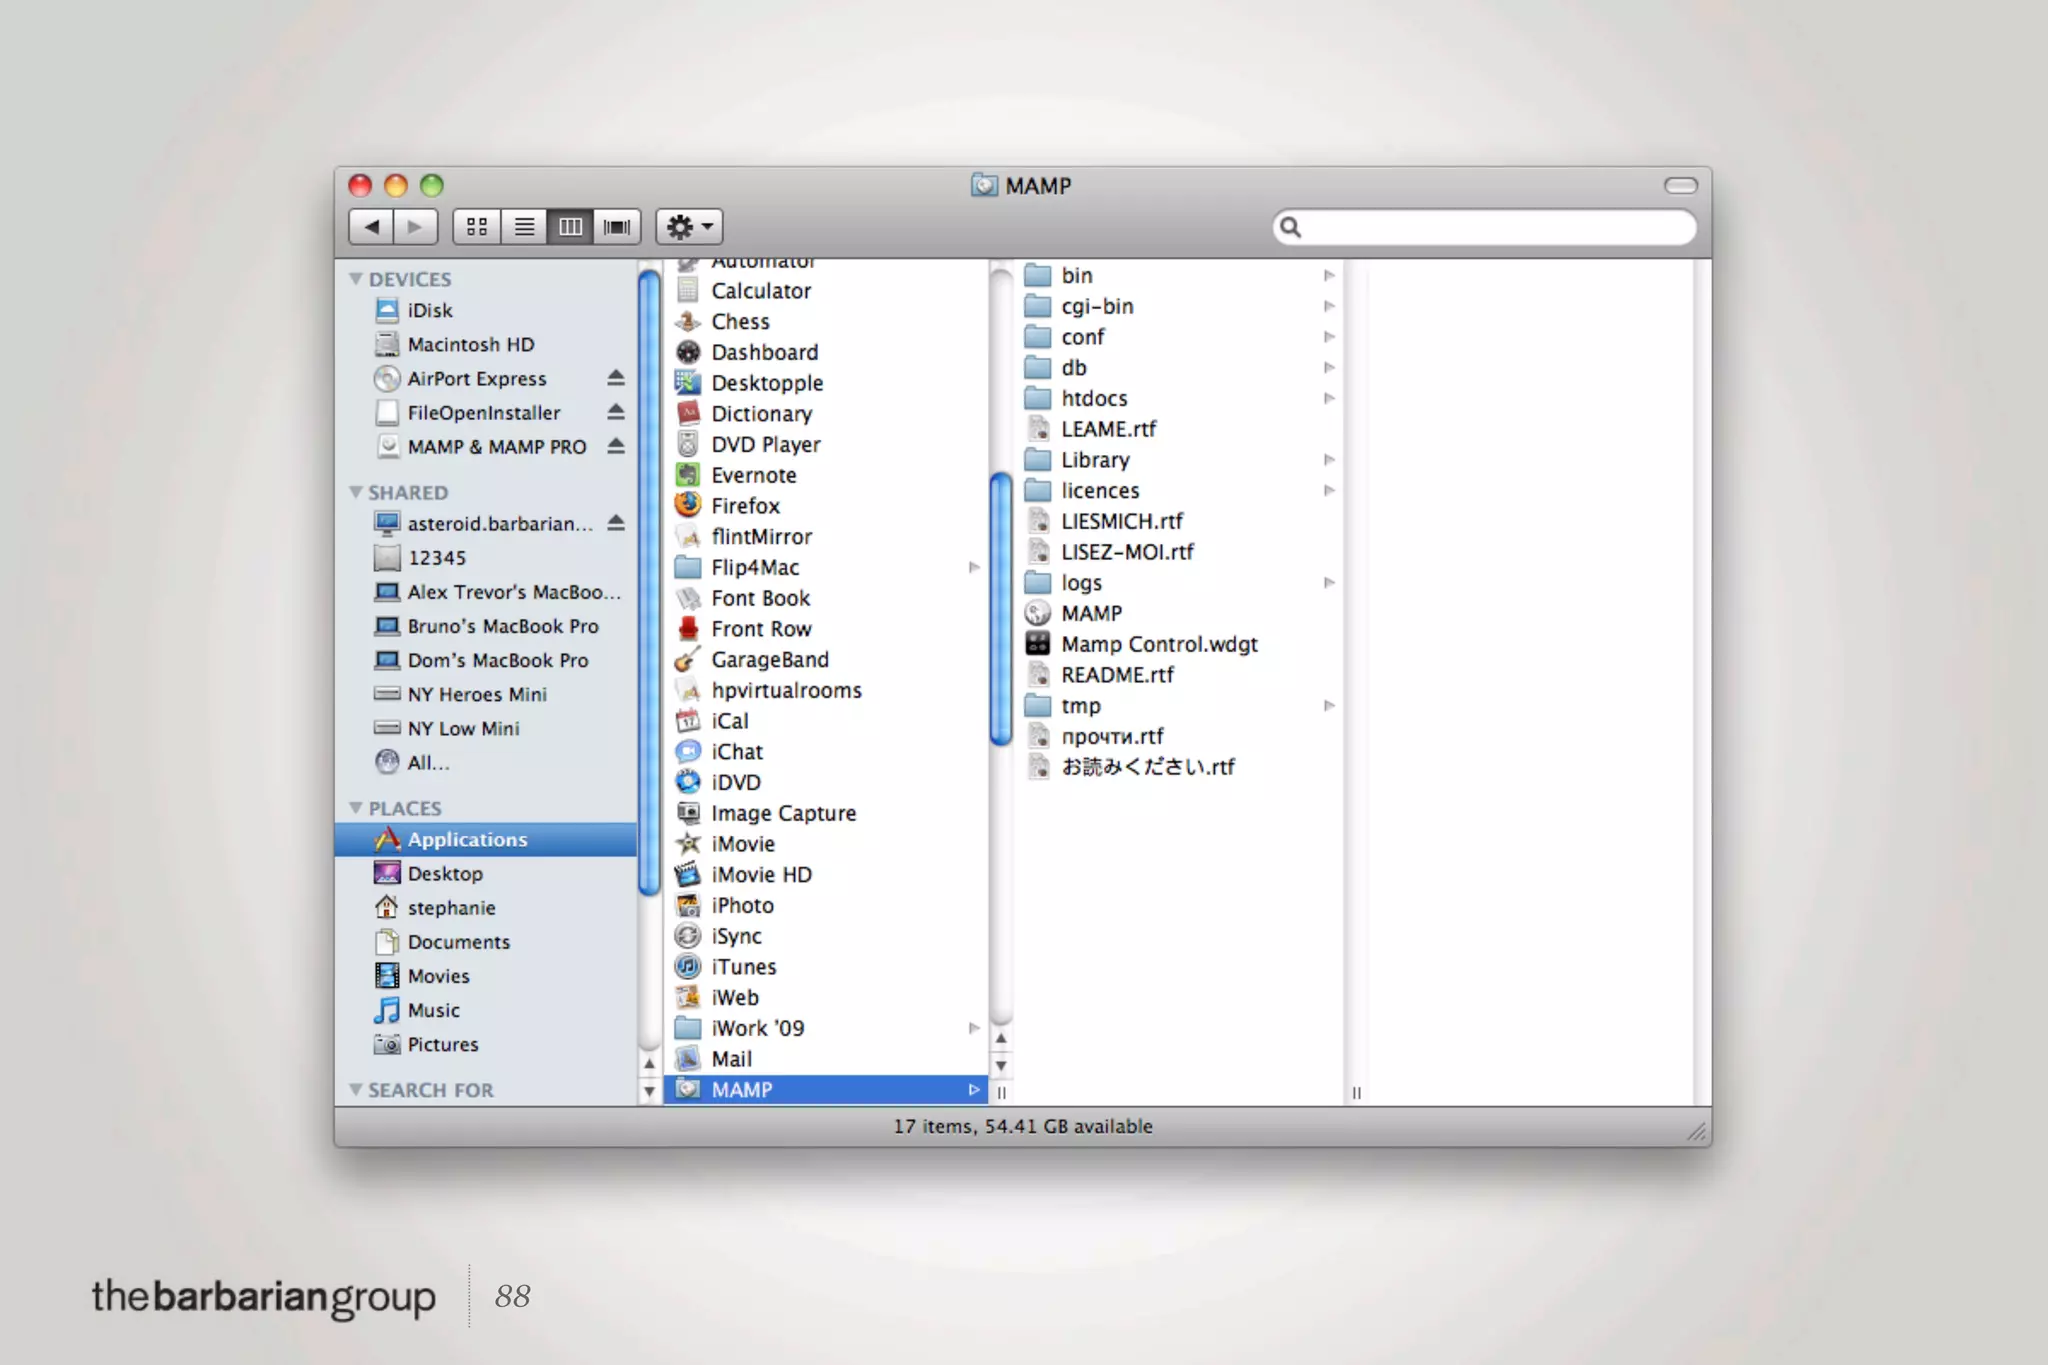Screen dimensions: 2048x1365
Task: Expand the htdocs folder arrow
Action: tap(1329, 398)
